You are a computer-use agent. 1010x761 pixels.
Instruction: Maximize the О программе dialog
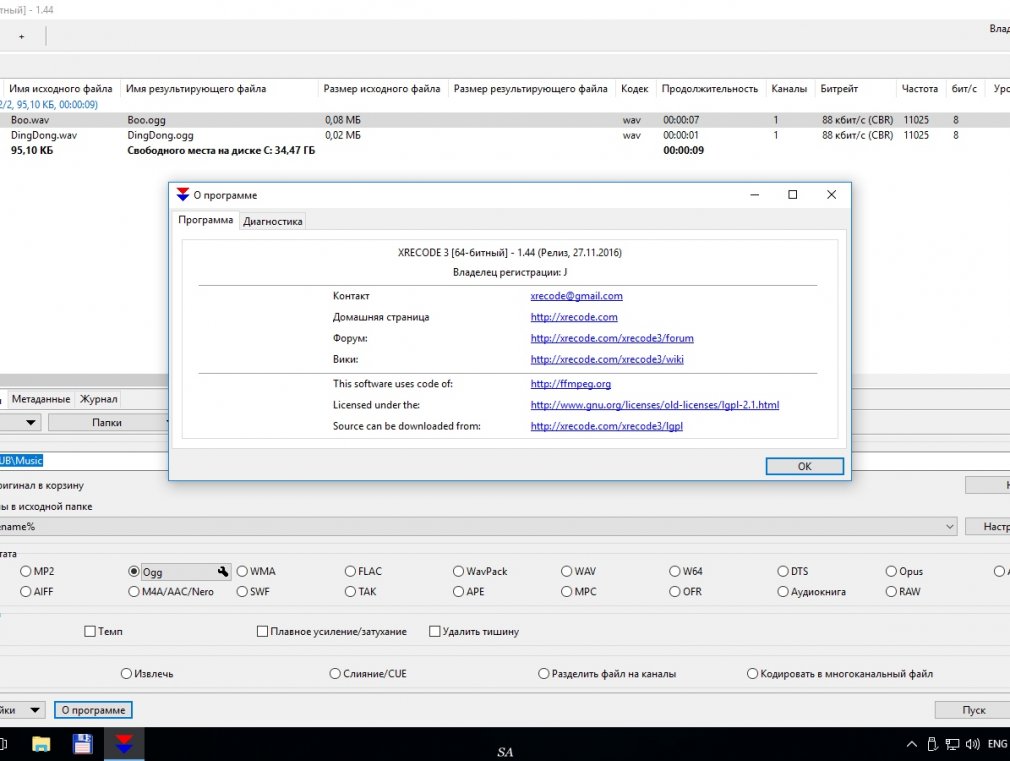(793, 195)
